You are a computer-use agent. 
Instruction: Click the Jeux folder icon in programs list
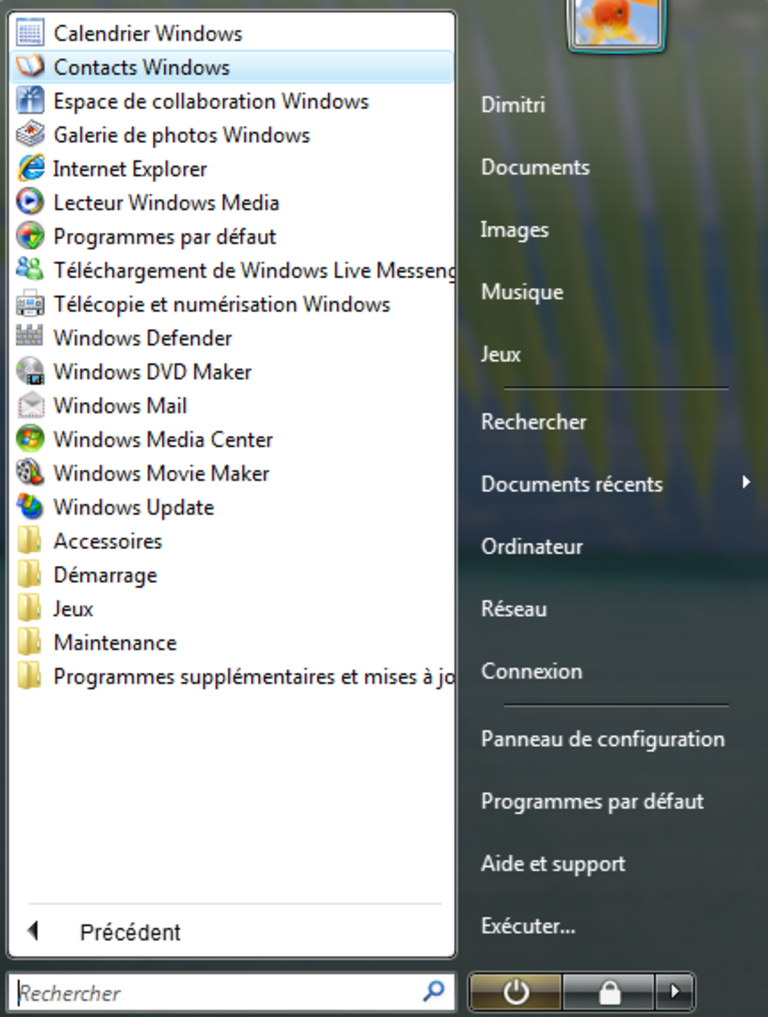tap(30, 608)
